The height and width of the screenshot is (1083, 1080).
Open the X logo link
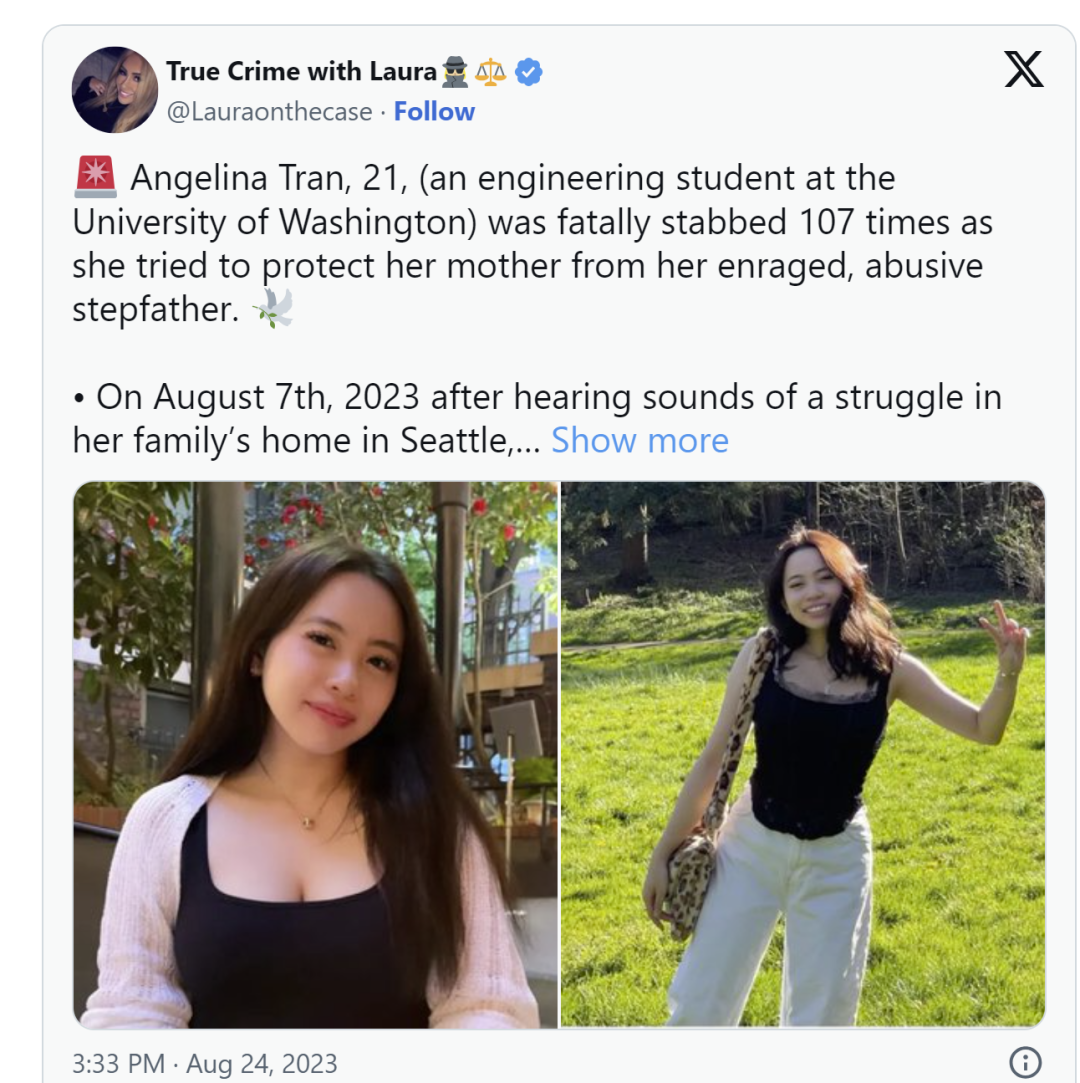[x=1023, y=69]
